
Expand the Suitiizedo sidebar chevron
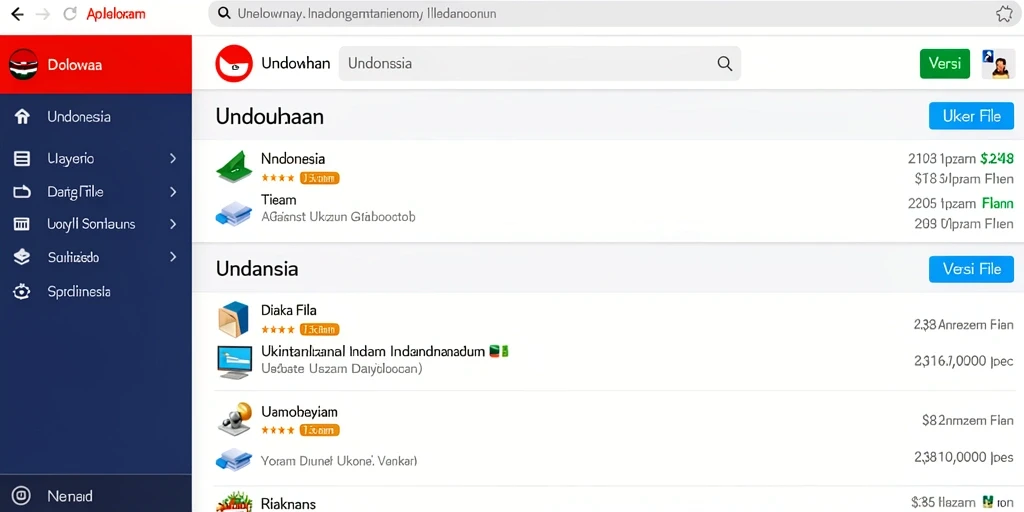point(172,257)
